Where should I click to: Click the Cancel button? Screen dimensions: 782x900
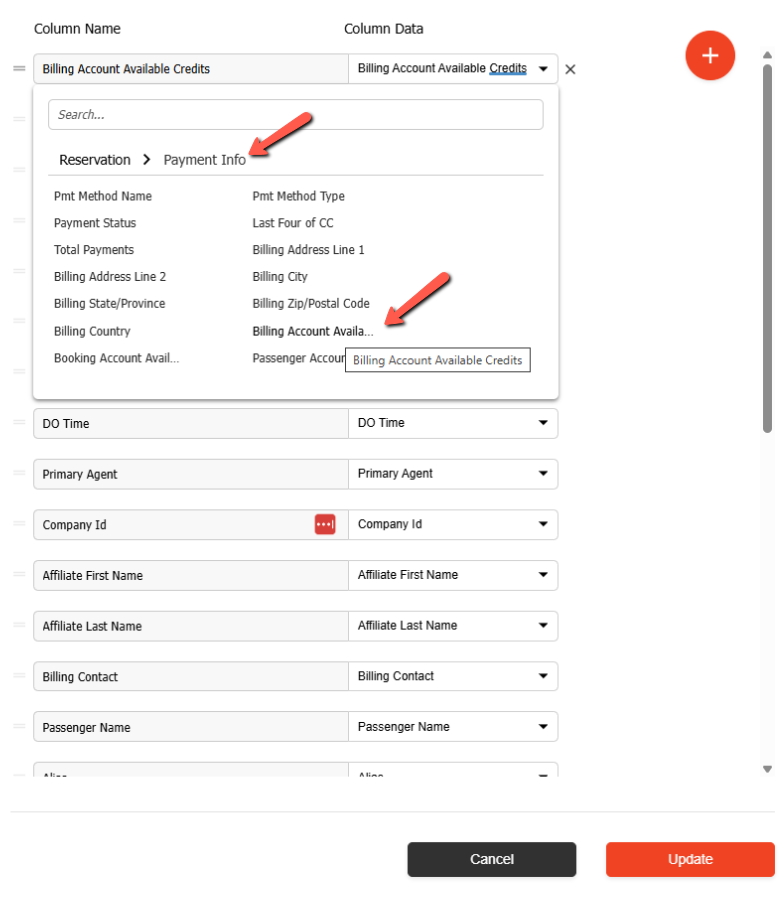click(491, 859)
